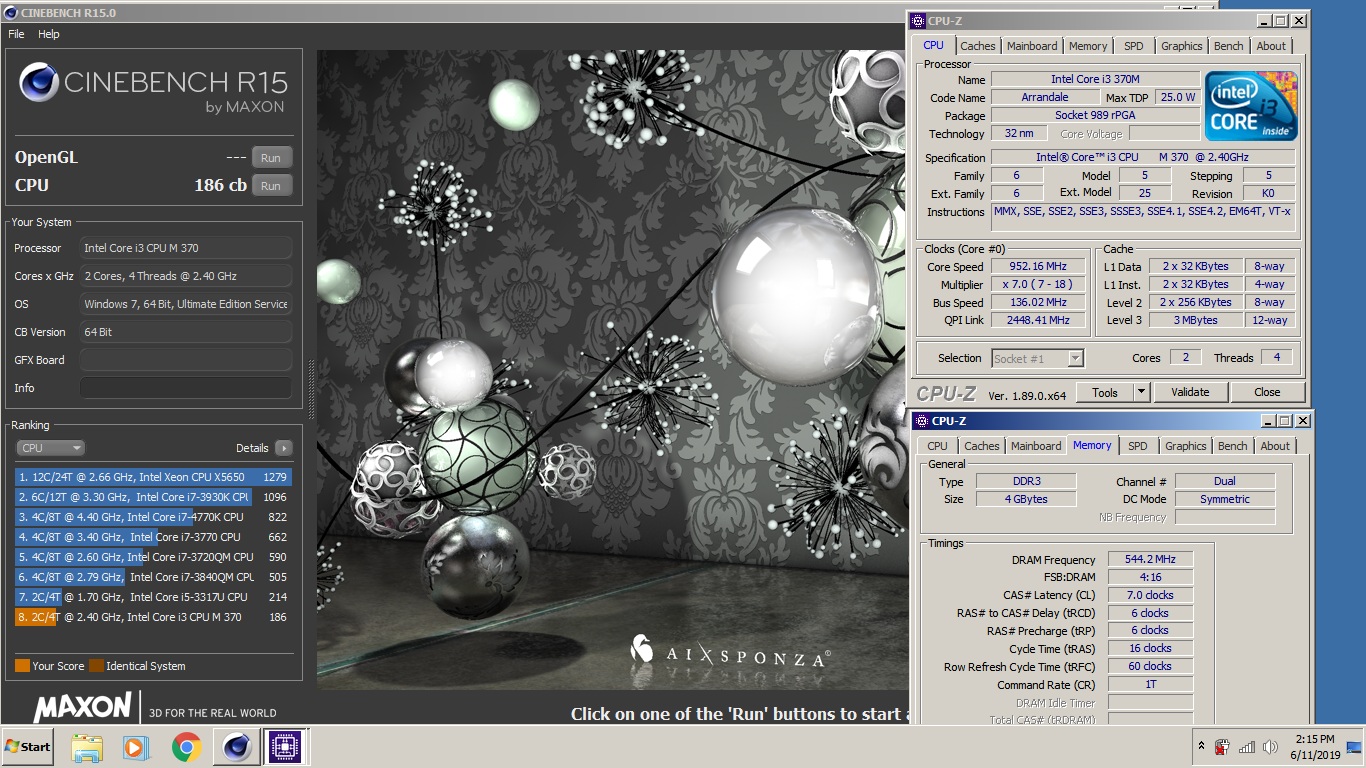Open Memory tab in top CPU-Z window
The image size is (1366, 768).
click(1088, 46)
